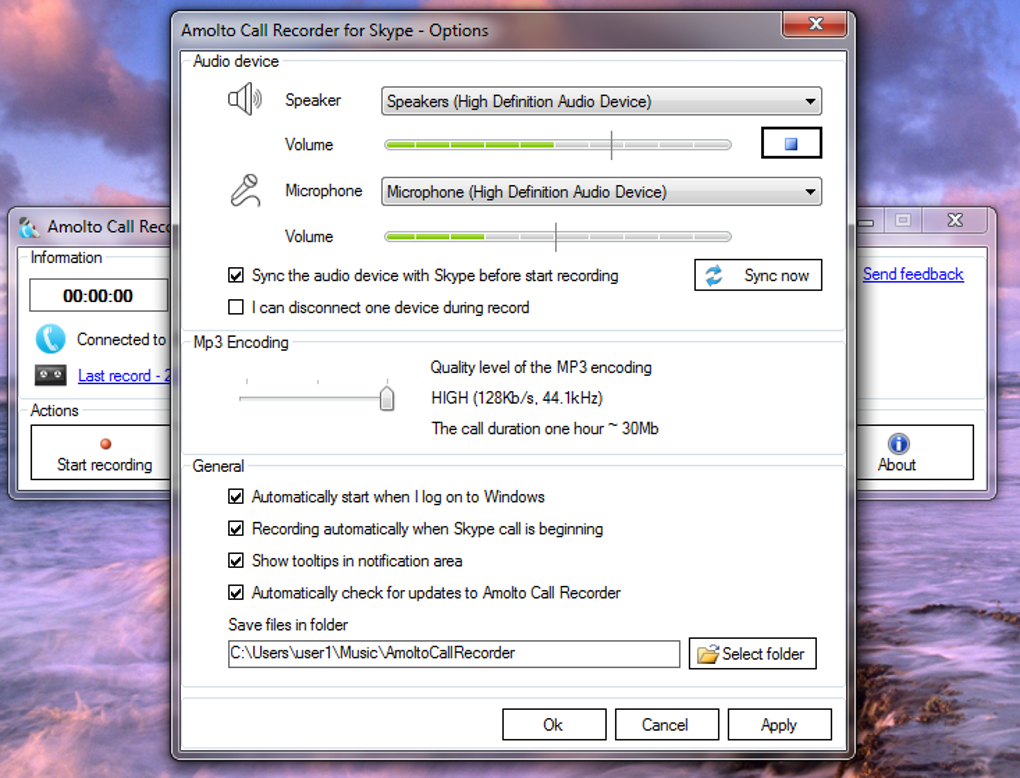Enable 'I can disconnect one device' option
This screenshot has height=778, width=1020.
pyautogui.click(x=235, y=307)
